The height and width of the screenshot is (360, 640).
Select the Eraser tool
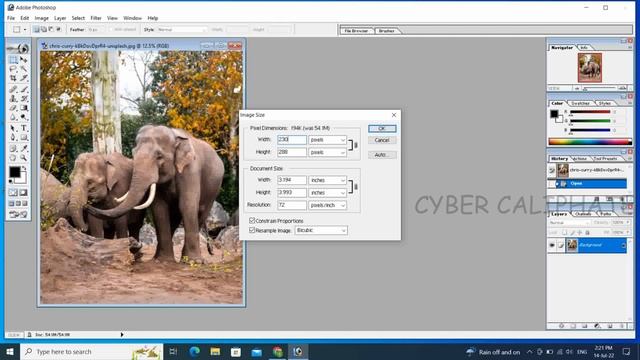[x=13, y=108]
